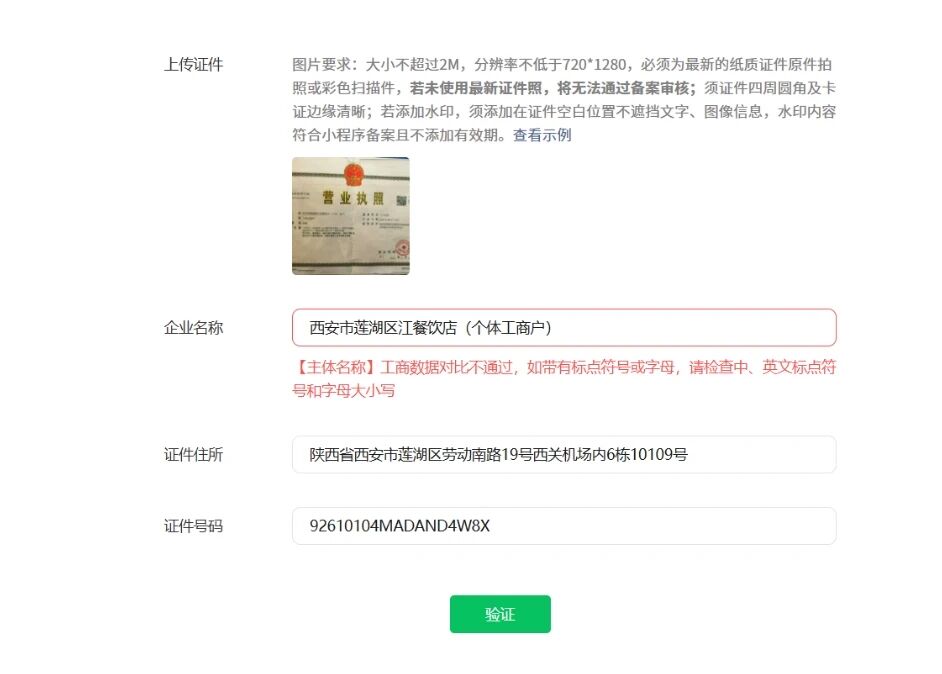
Task: Click the national emblem on license image
Action: [x=353, y=175]
